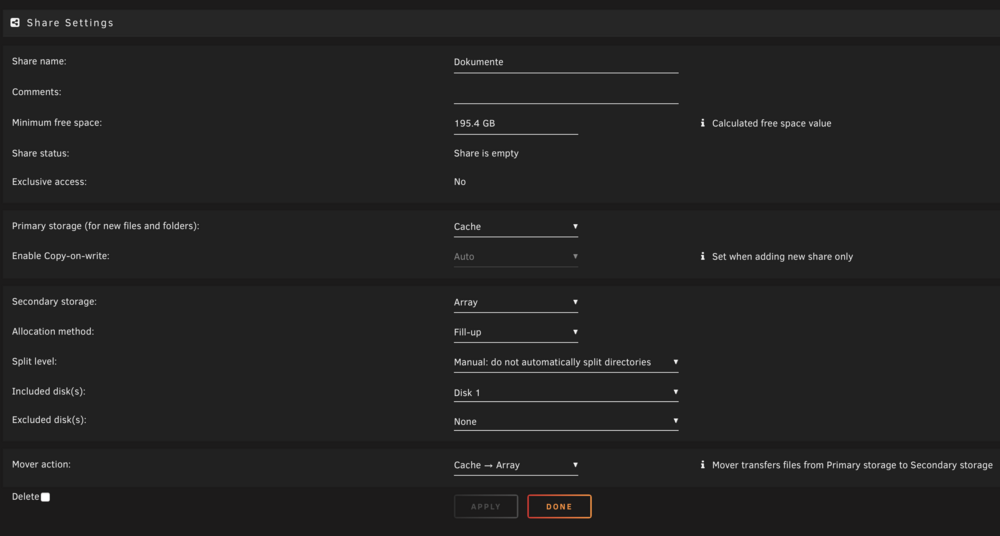Click the Minimum free space label
This screenshot has width=1000, height=536.
tap(57, 123)
